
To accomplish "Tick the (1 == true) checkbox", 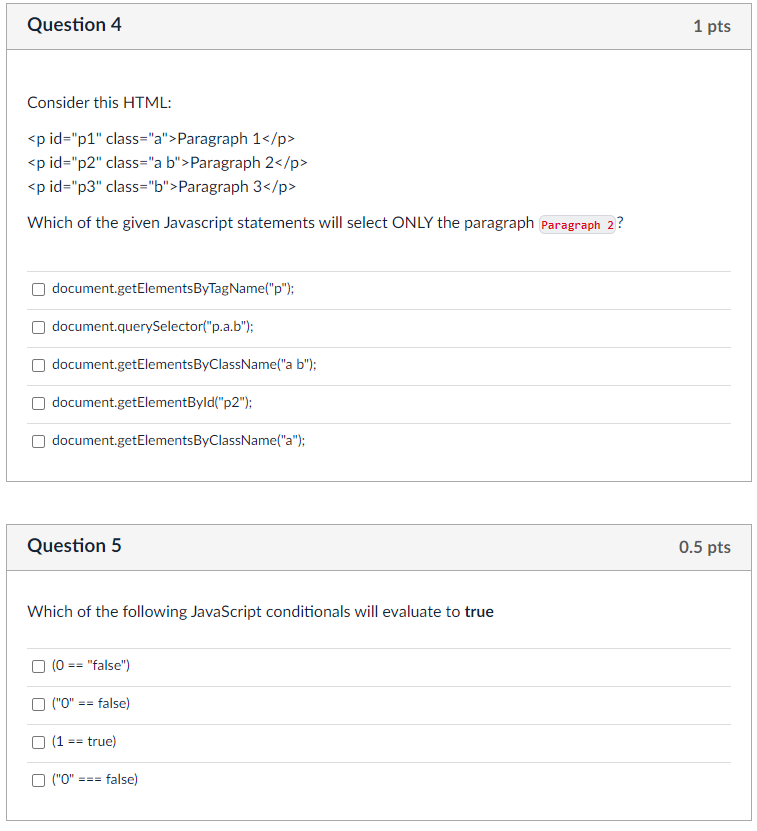I will [38, 743].
